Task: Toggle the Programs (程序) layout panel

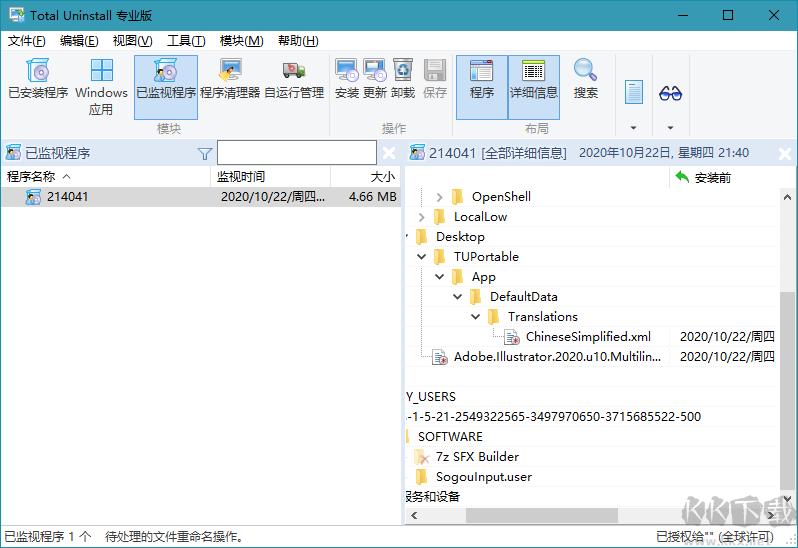Action: click(x=481, y=87)
